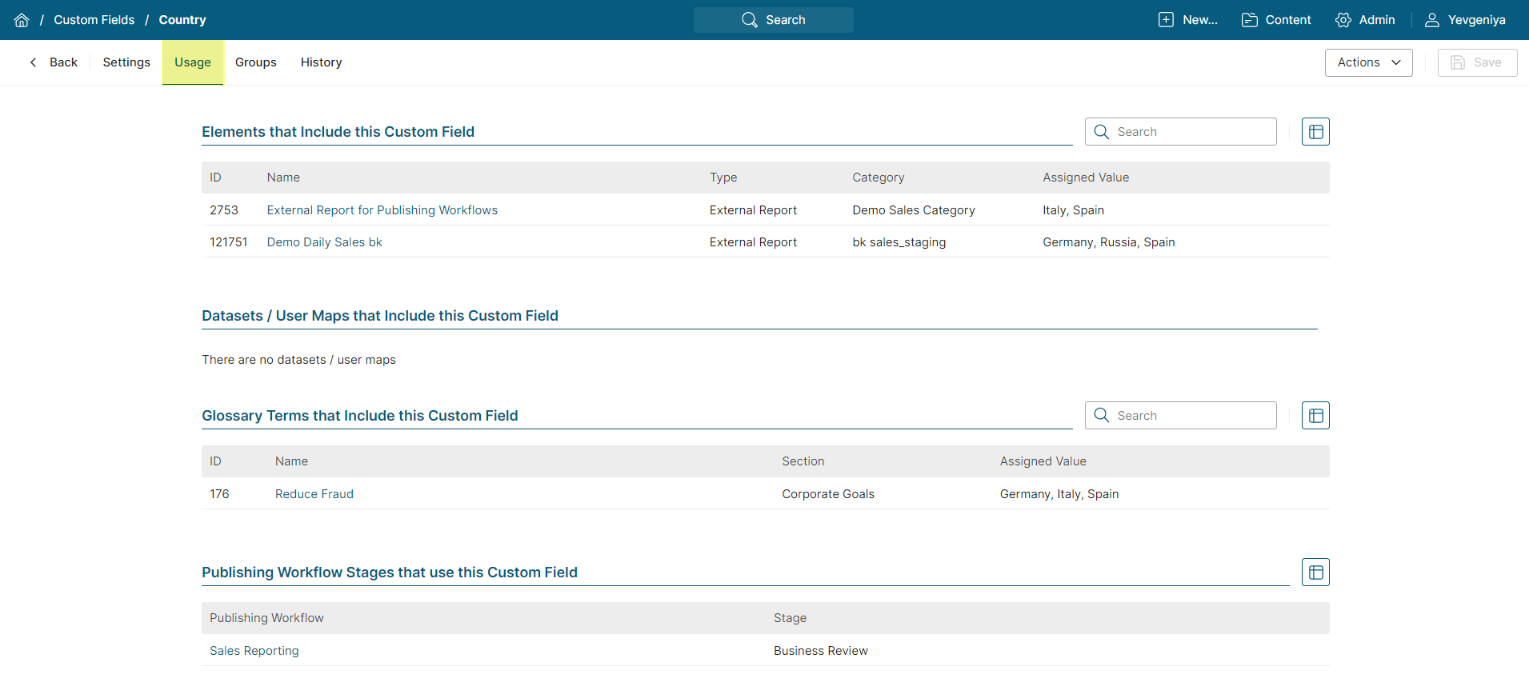Expand the Actions dropdown

(1368, 62)
